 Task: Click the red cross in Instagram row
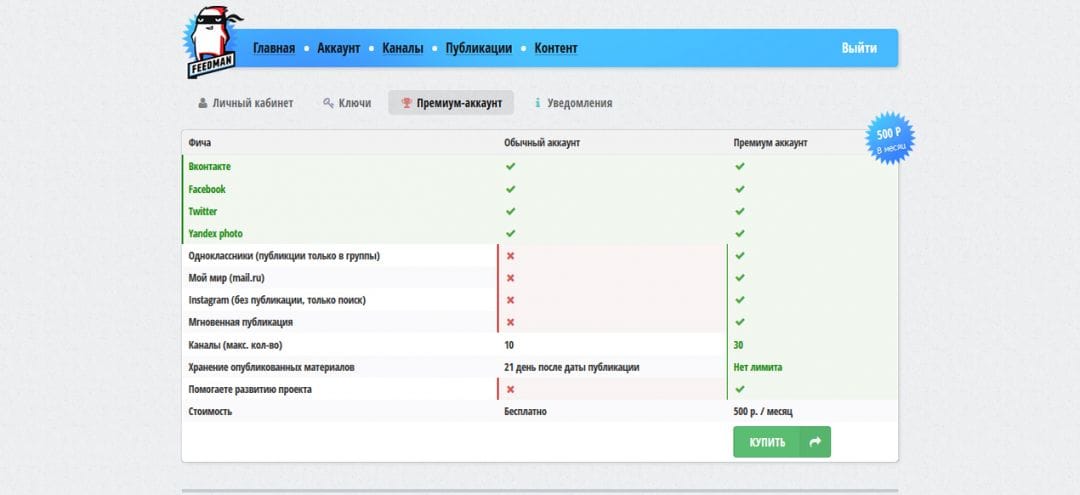coord(510,300)
